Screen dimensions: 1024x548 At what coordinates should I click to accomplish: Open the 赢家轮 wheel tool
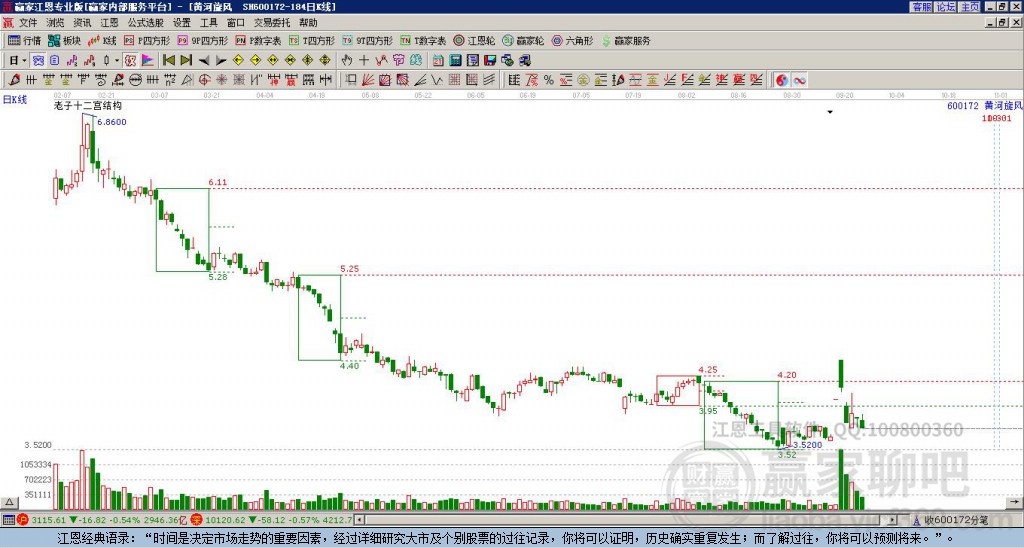coord(523,40)
